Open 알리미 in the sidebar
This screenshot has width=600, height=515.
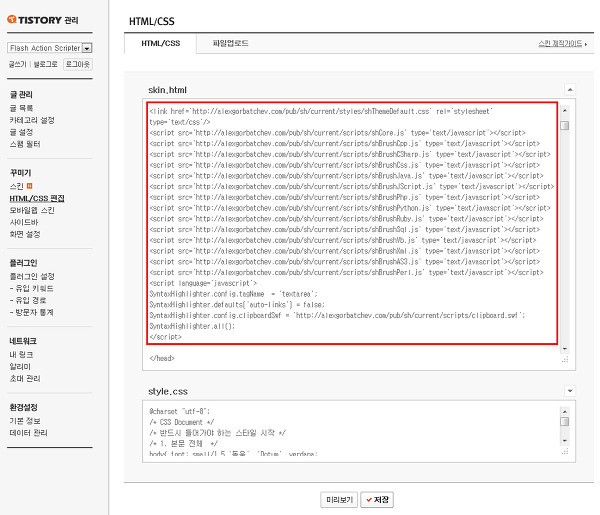(x=20, y=367)
